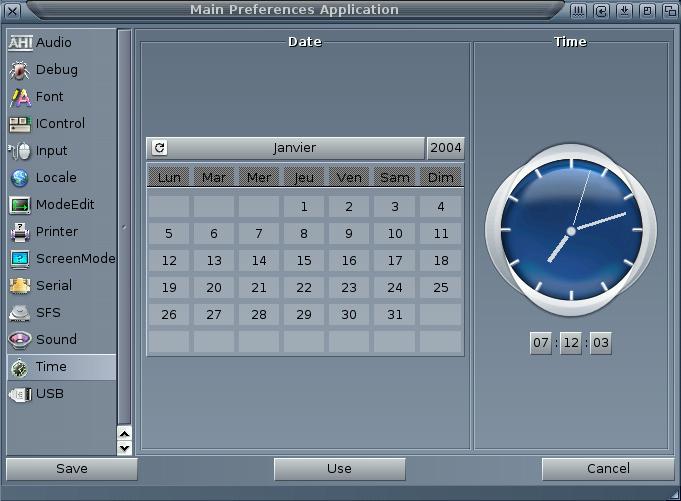Open Input mouse icon

click(x=20, y=151)
